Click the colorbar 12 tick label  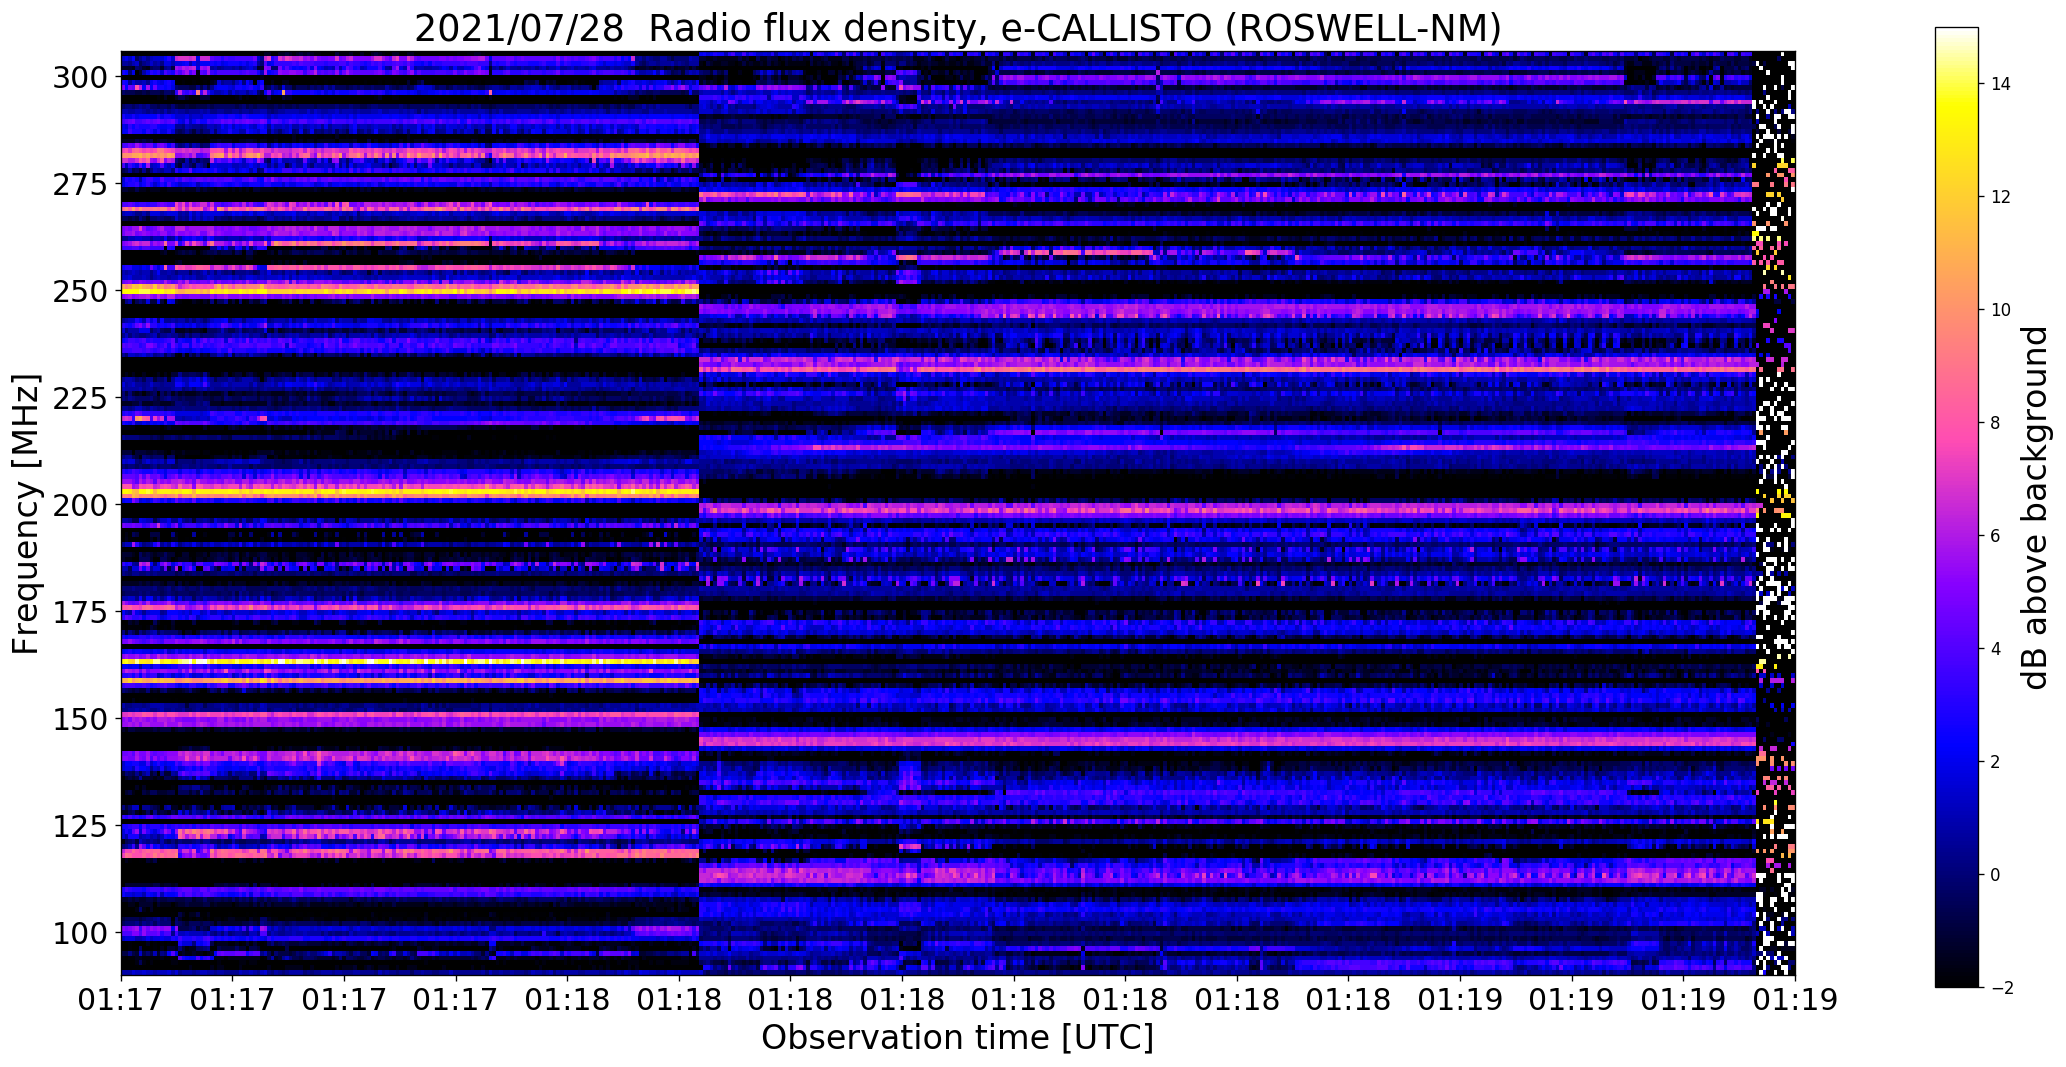click(2000, 197)
